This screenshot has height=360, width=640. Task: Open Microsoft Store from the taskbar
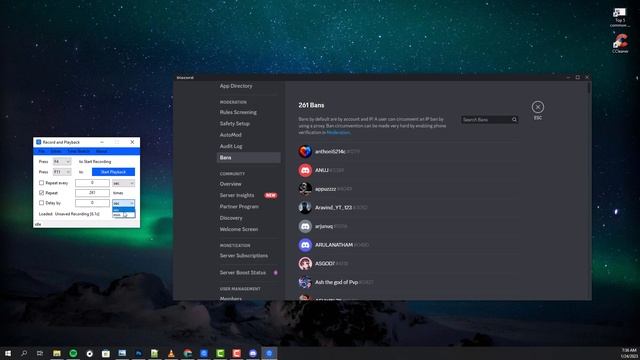(106, 353)
